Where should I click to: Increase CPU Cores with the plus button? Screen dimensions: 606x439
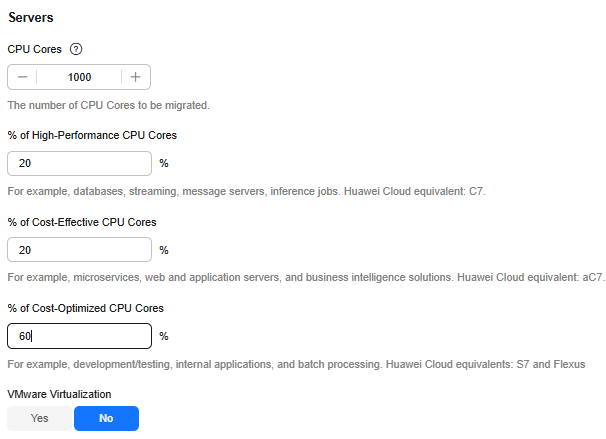pyautogui.click(x=135, y=77)
